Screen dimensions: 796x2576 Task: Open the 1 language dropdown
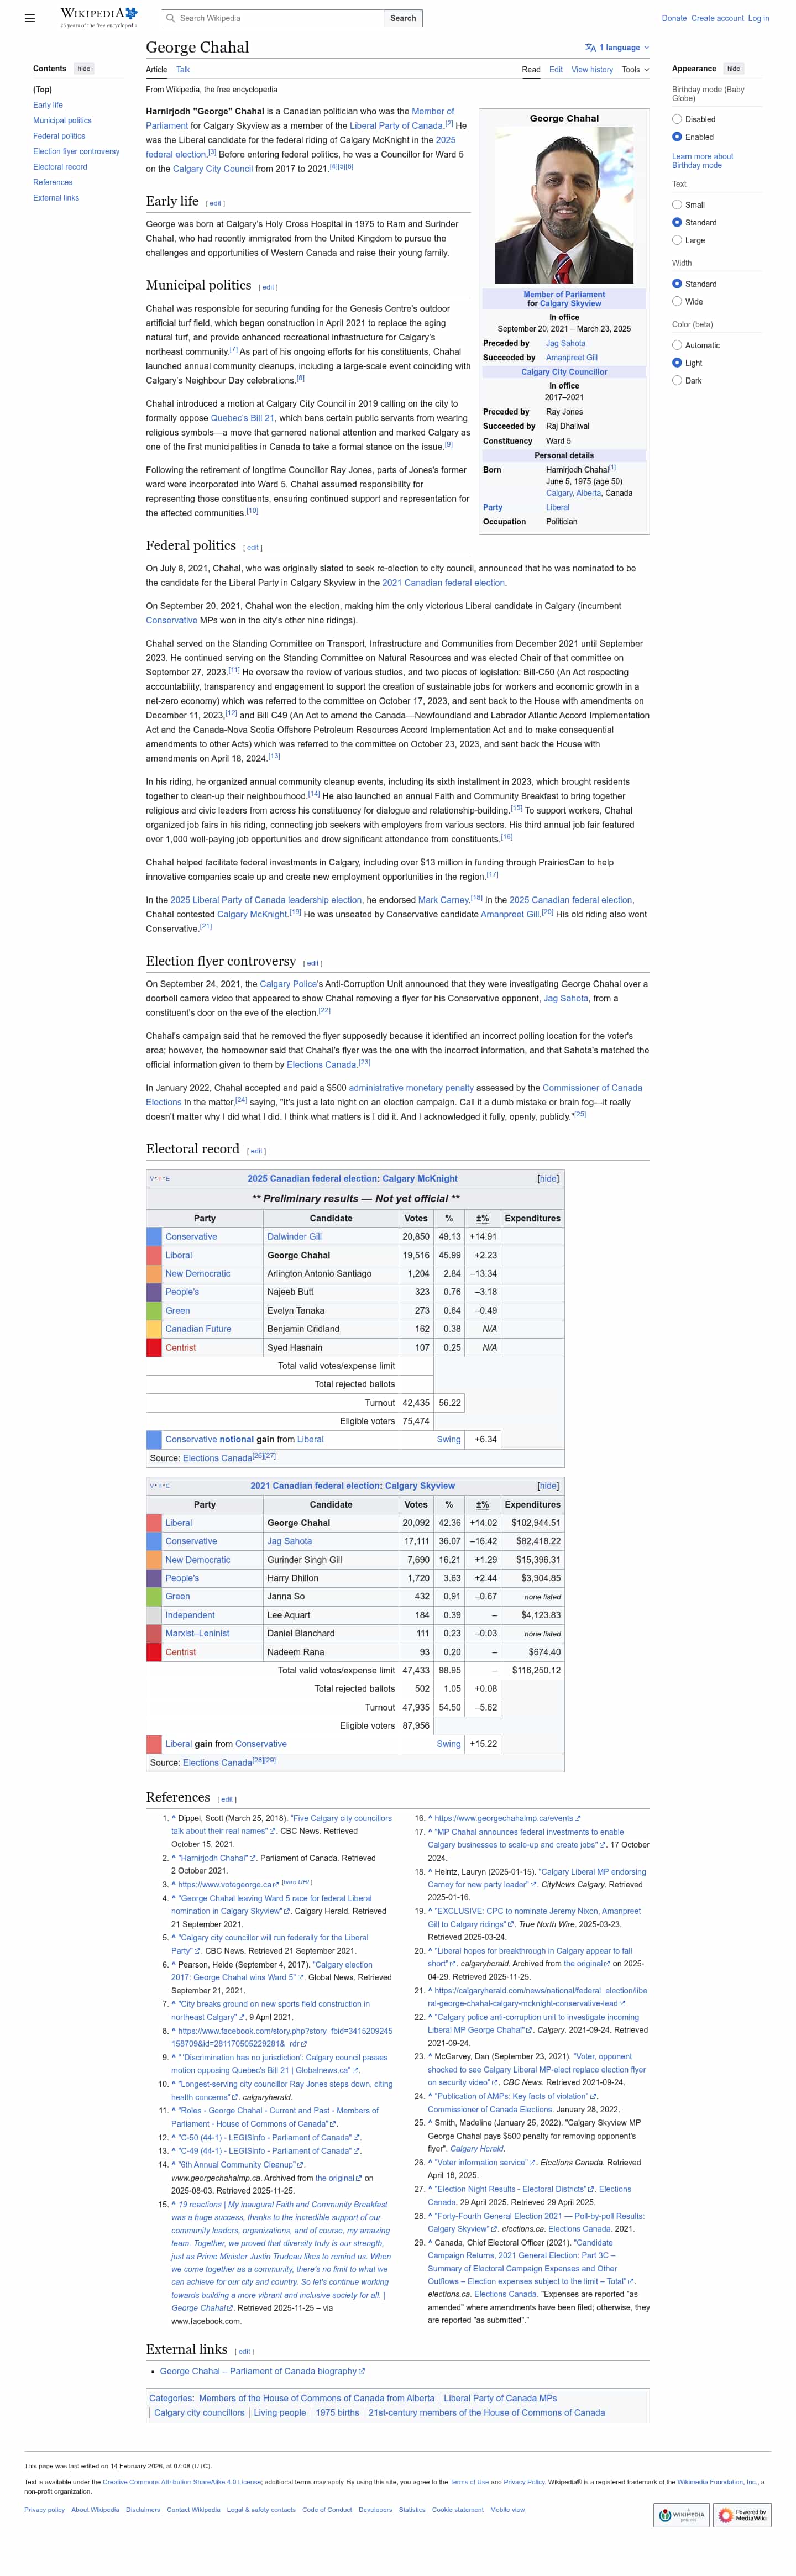[x=617, y=48]
